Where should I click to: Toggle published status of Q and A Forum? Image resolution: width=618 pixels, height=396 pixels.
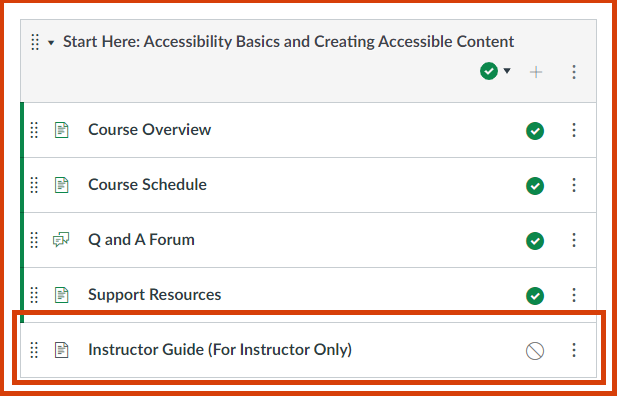[x=535, y=241]
